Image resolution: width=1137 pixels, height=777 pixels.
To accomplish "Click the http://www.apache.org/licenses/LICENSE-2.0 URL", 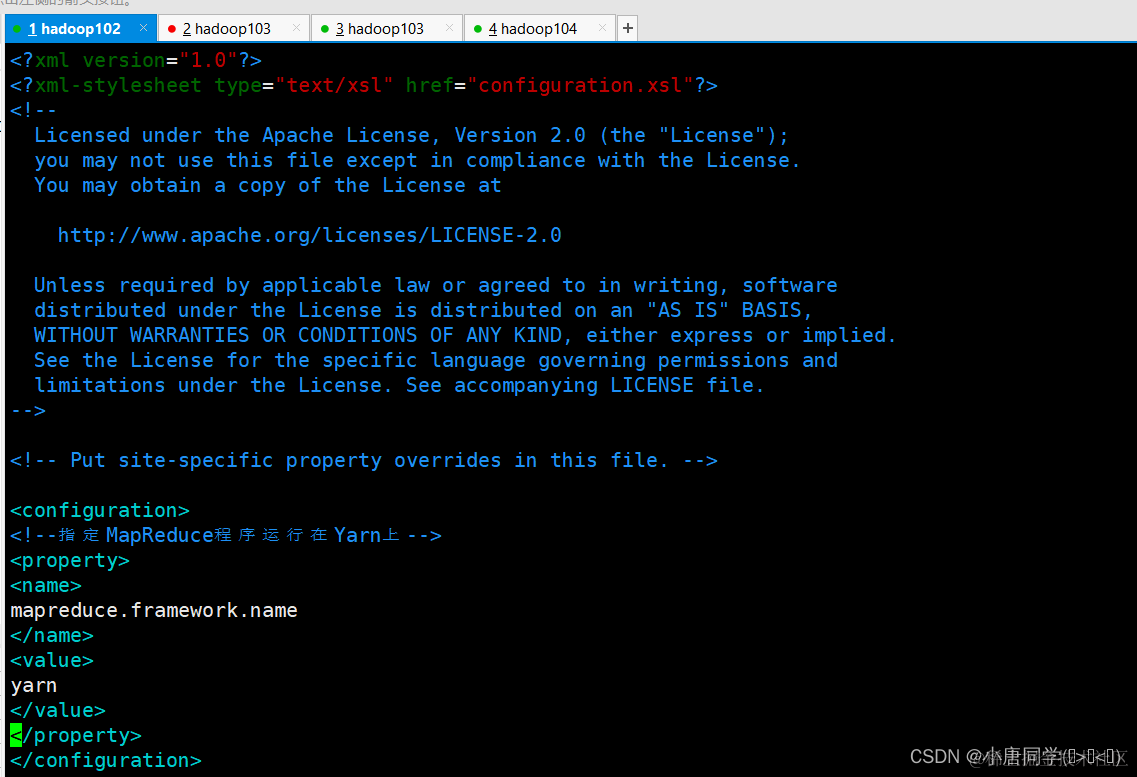I will [x=310, y=235].
